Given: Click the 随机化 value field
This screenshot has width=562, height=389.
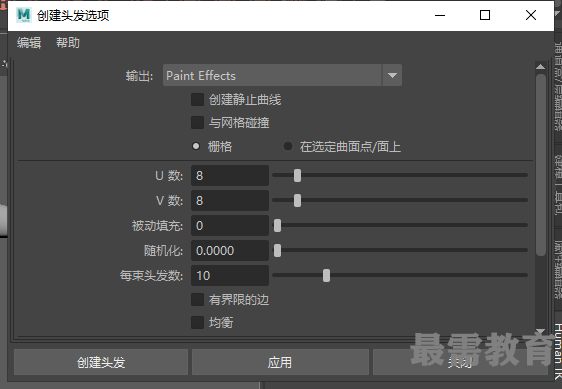Looking at the screenshot, I should [x=230, y=251].
